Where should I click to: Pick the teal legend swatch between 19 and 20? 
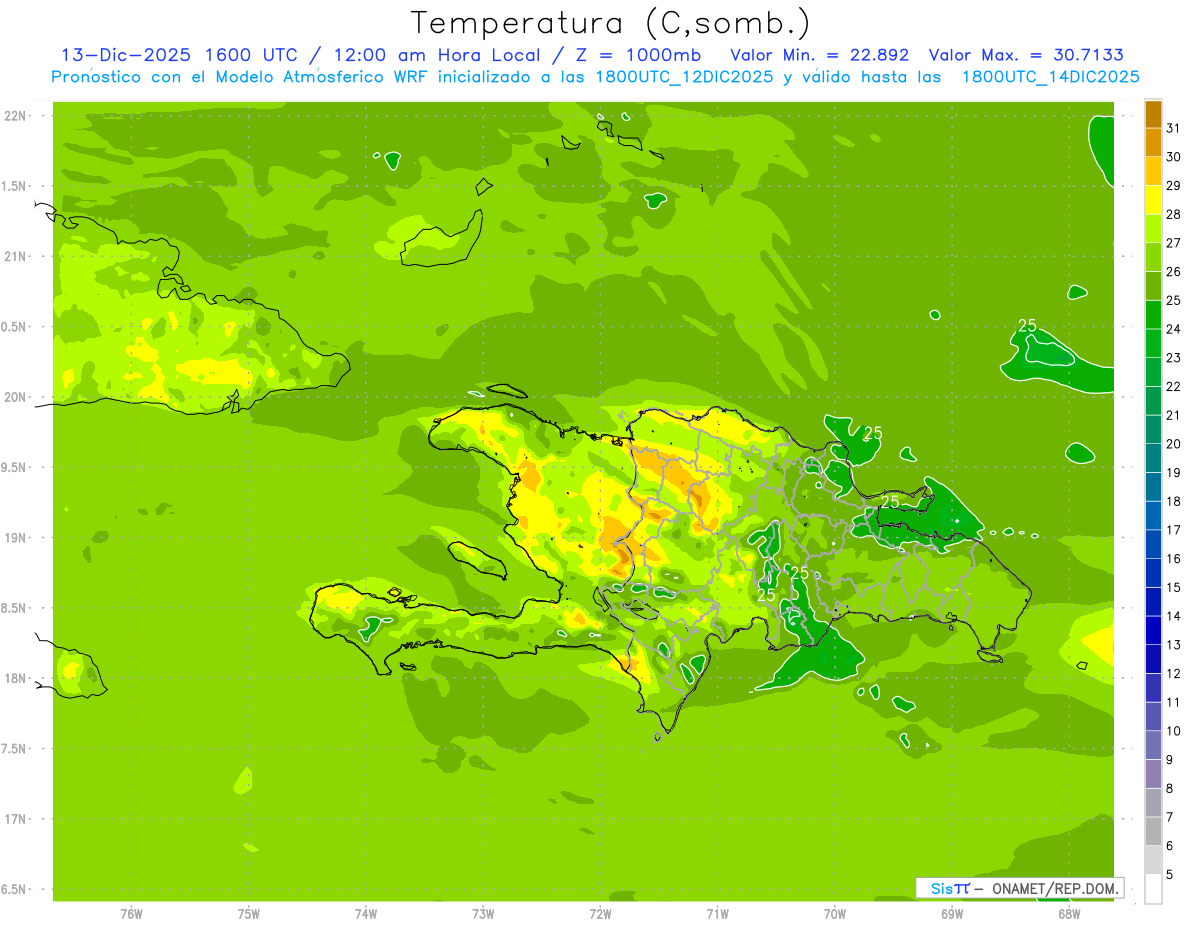1153,458
